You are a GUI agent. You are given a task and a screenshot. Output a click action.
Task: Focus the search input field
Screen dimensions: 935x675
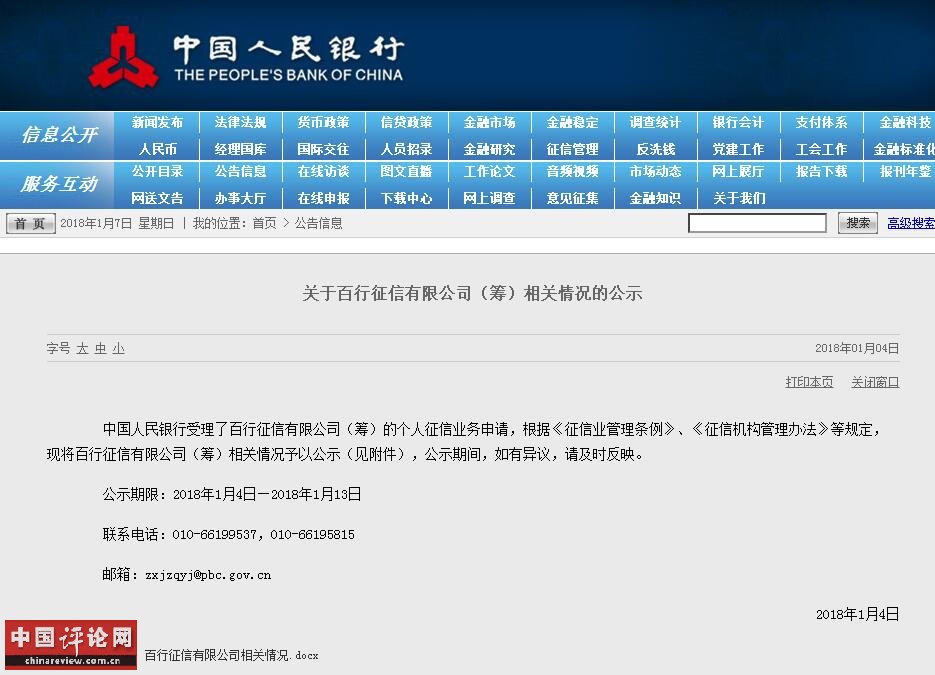pyautogui.click(x=757, y=223)
